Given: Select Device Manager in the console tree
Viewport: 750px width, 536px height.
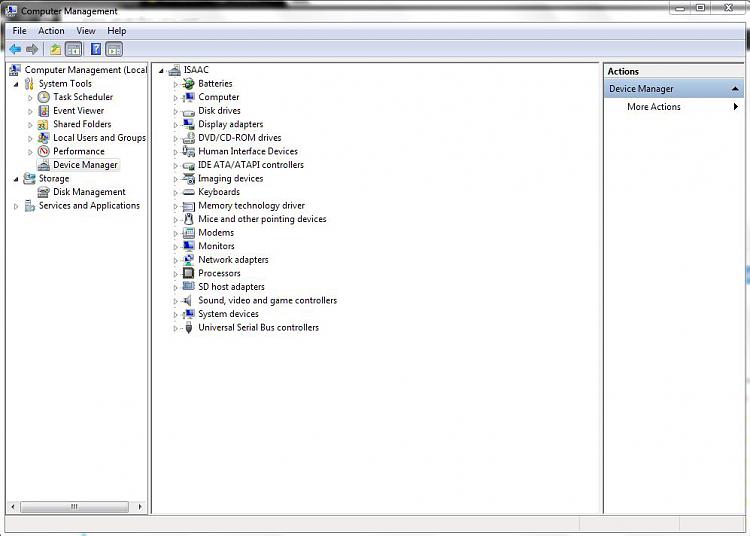Looking at the screenshot, I should 85,165.
